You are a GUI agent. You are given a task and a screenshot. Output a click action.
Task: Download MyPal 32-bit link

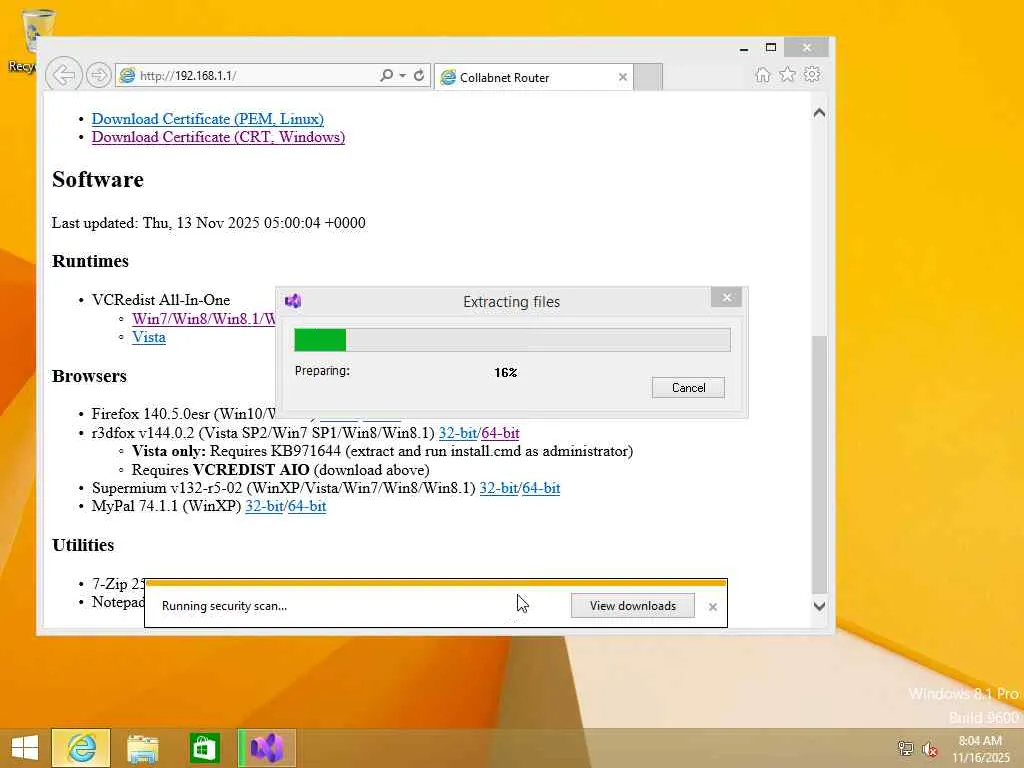click(x=264, y=506)
